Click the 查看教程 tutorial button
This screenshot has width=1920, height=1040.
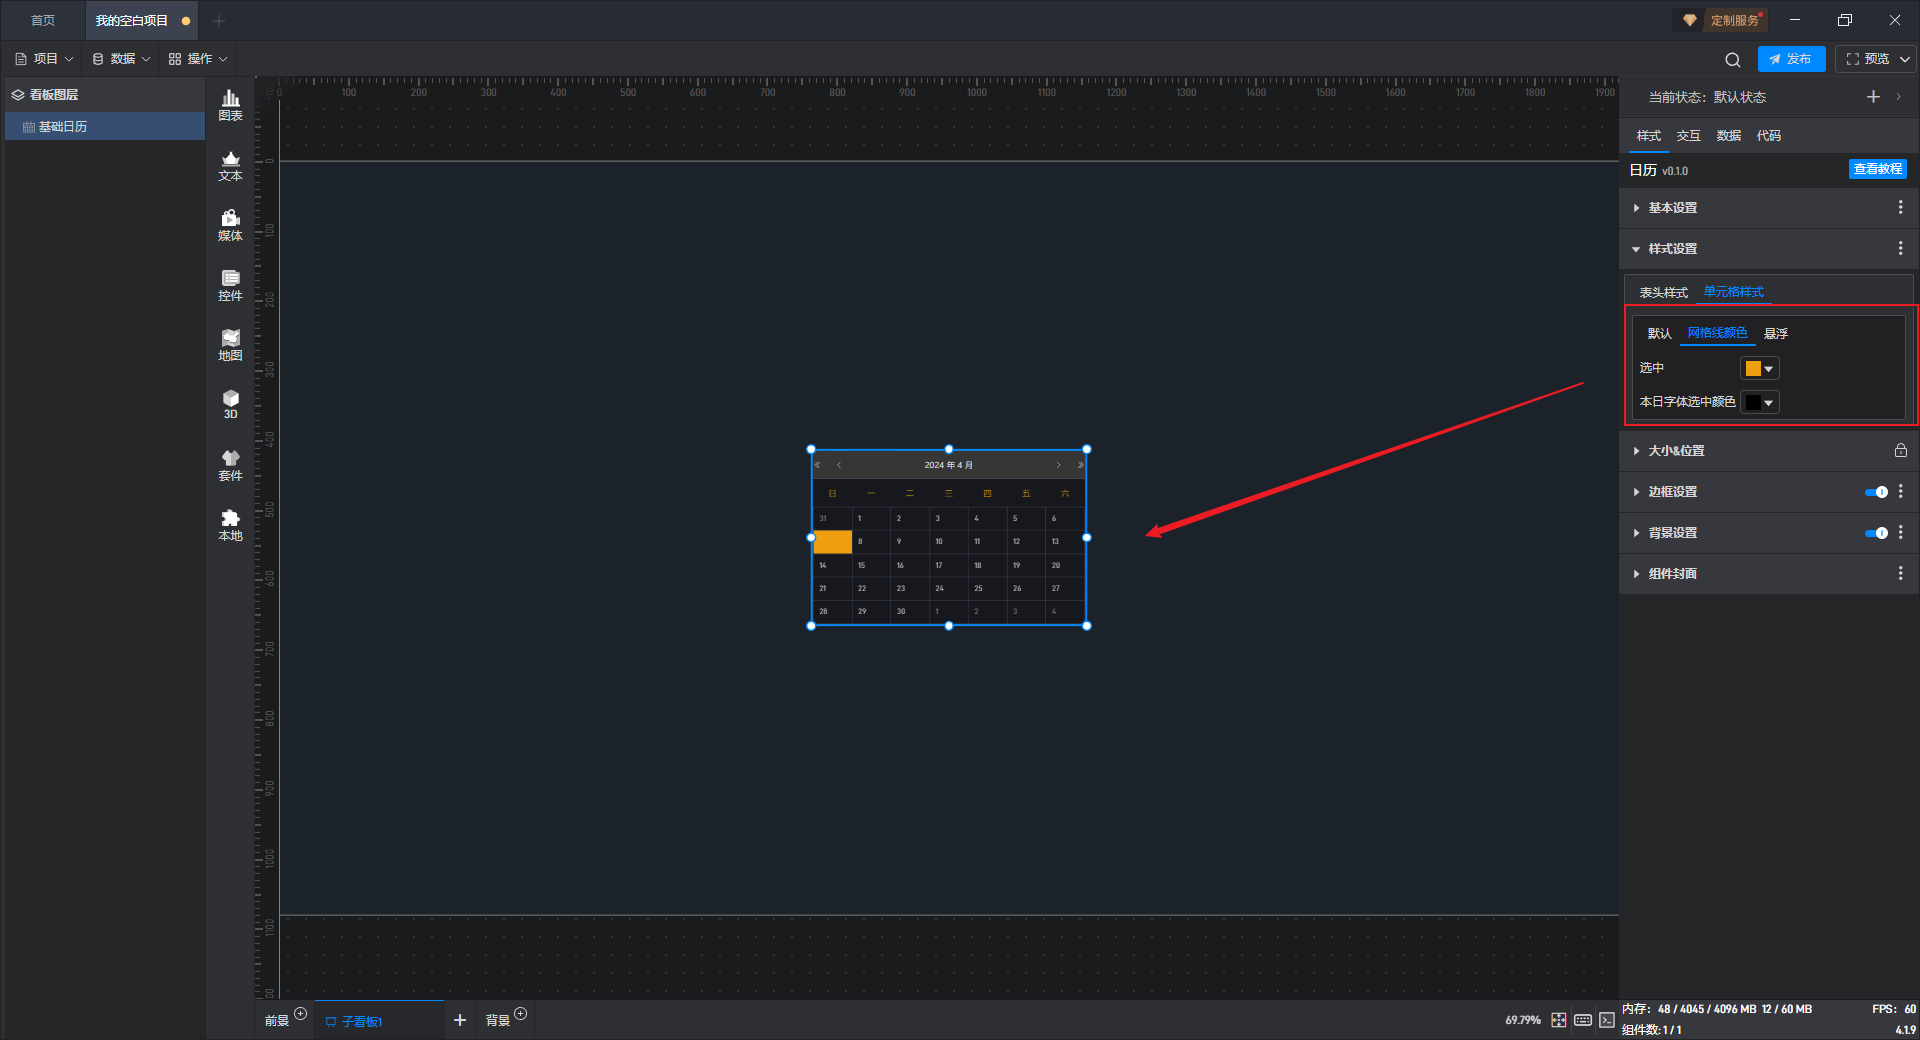point(1877,169)
